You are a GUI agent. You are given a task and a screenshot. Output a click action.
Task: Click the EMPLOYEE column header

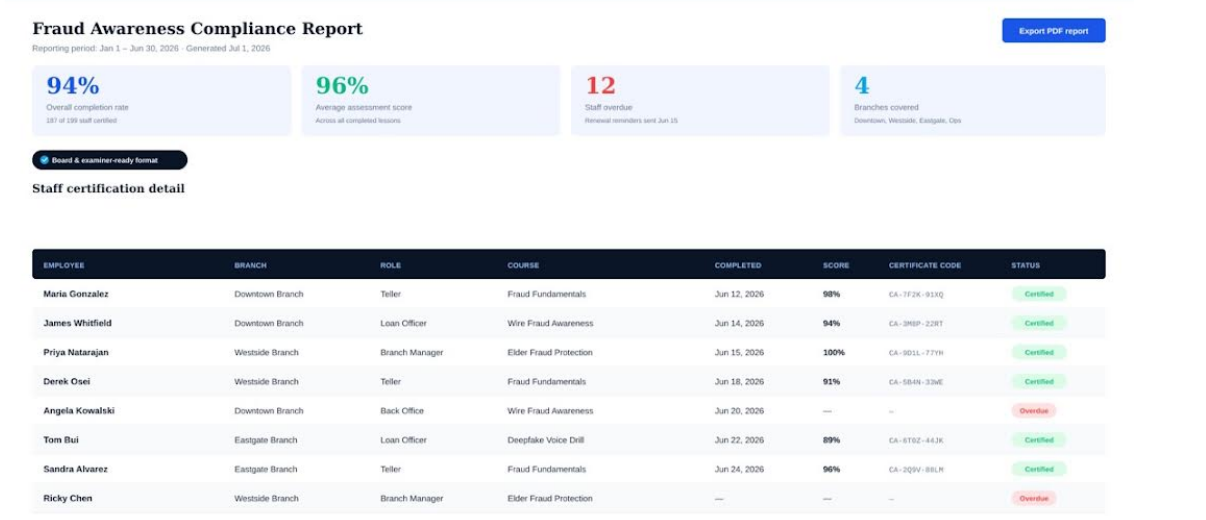point(64,266)
